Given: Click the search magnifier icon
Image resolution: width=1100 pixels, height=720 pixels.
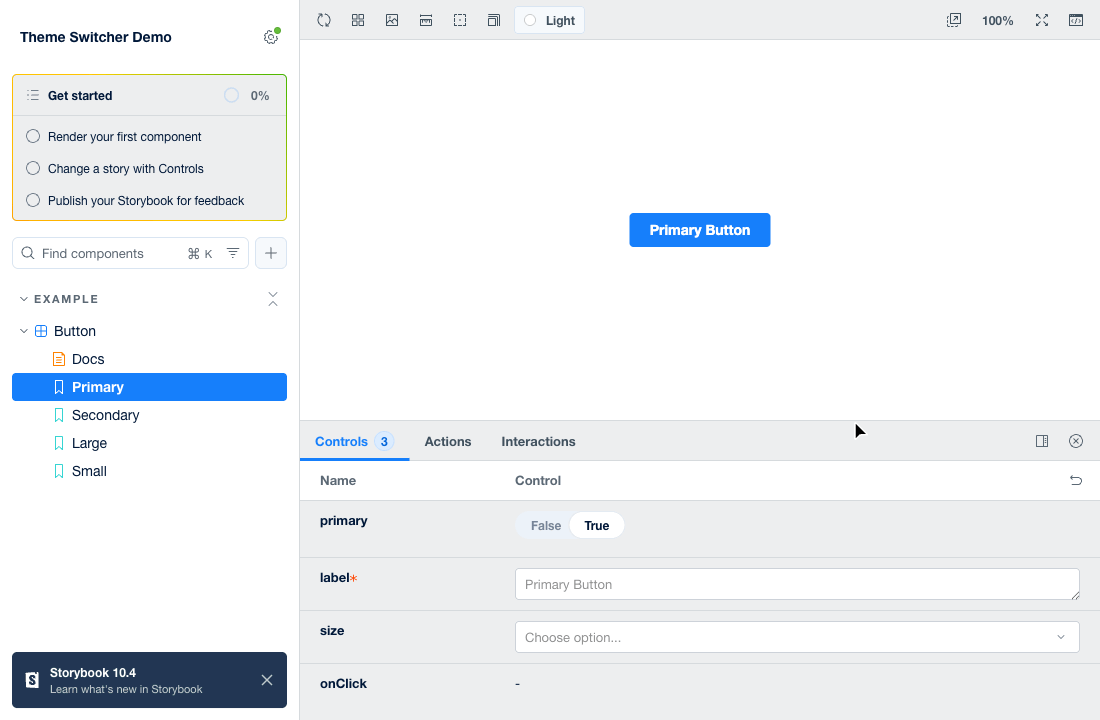Looking at the screenshot, I should (28, 253).
